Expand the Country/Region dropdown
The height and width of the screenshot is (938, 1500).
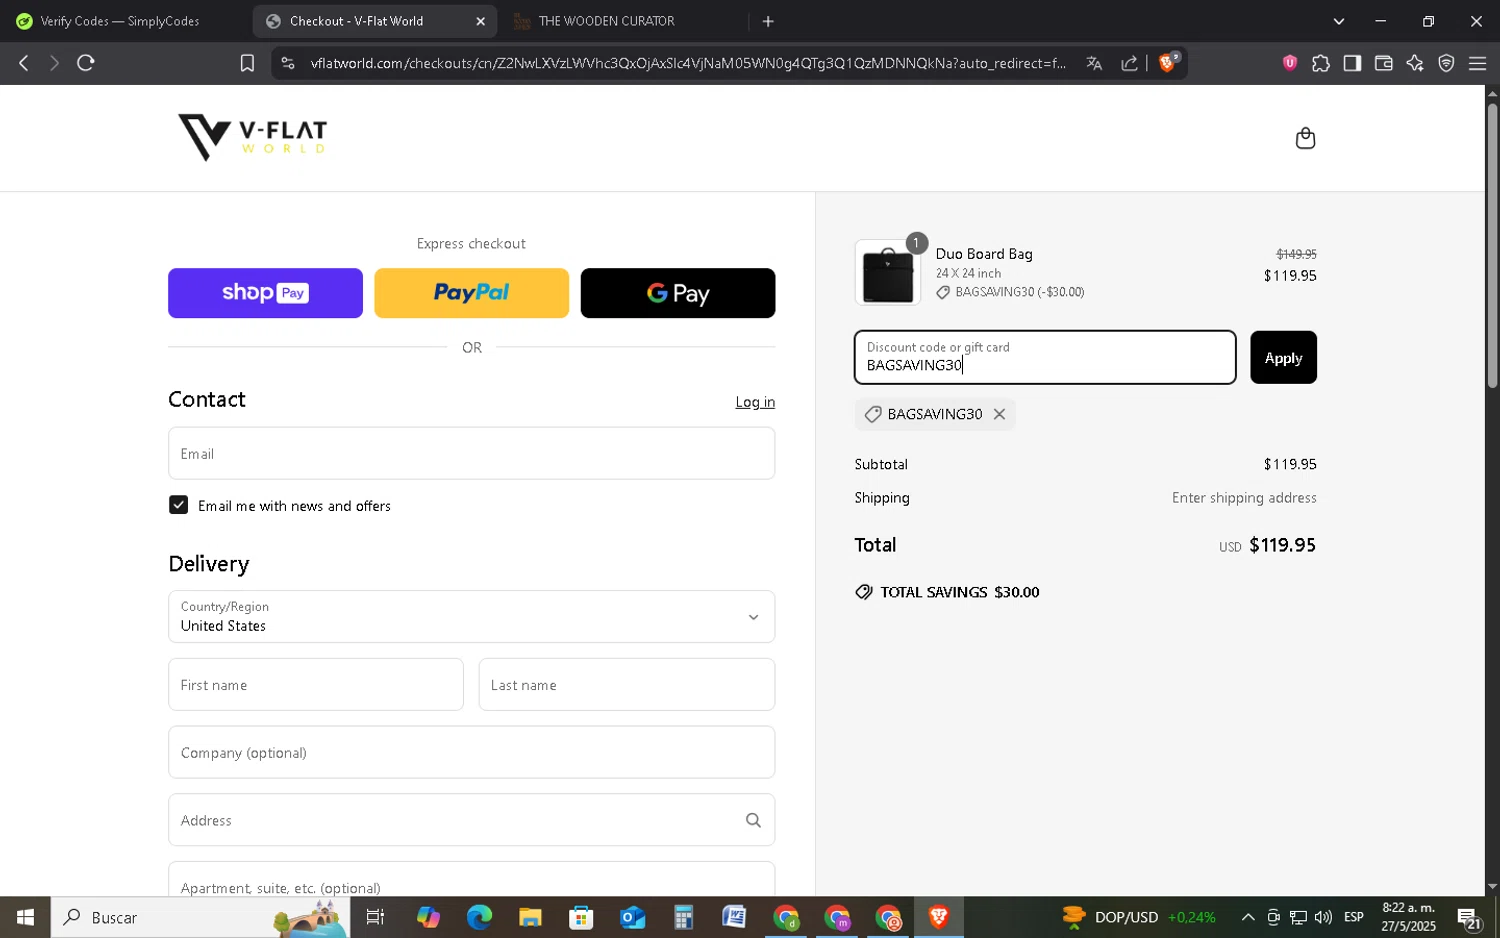point(471,616)
